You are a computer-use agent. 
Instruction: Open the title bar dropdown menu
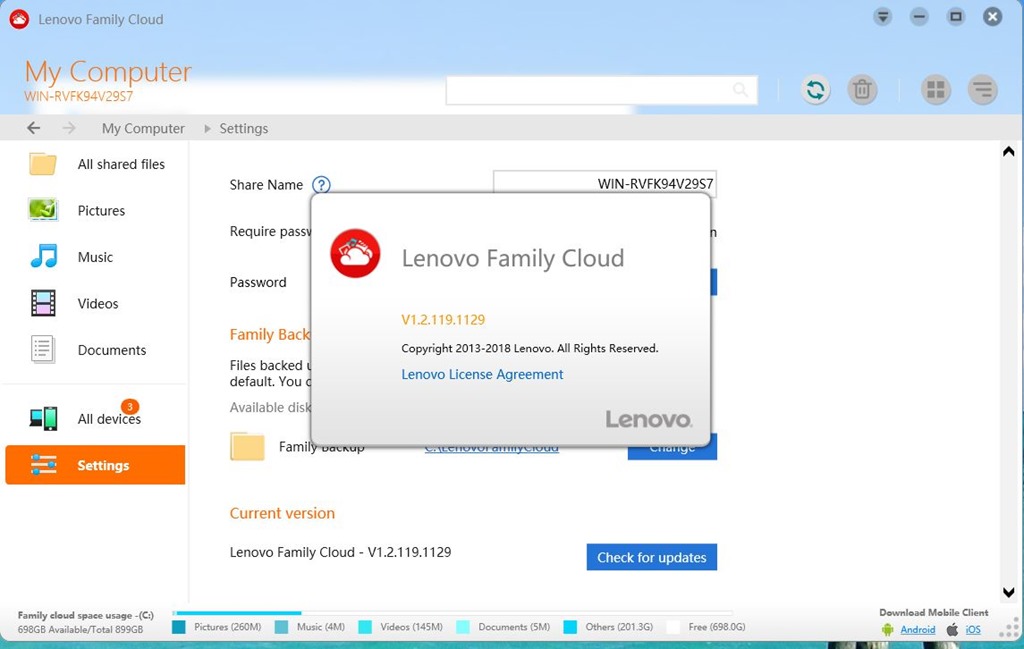882,17
